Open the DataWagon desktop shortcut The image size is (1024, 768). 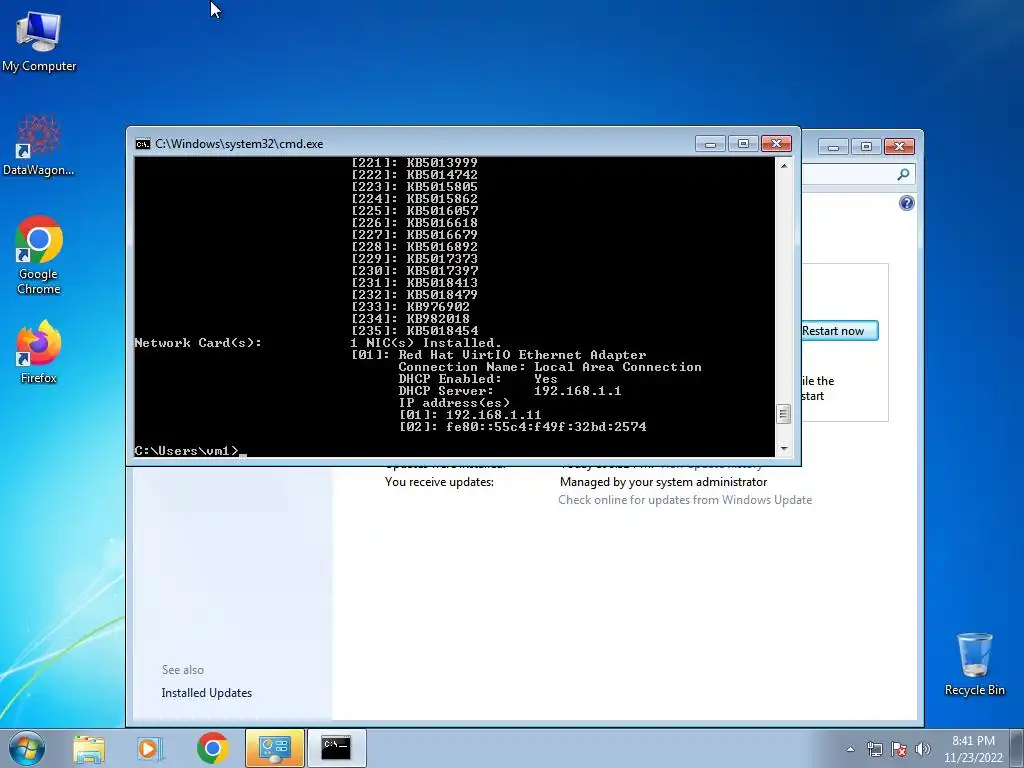tap(39, 146)
